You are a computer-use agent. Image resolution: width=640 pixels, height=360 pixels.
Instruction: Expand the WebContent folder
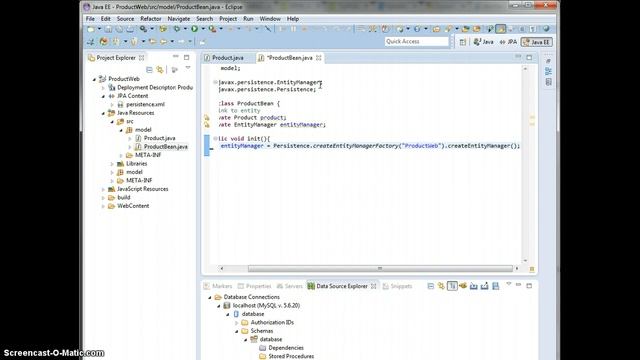point(103,206)
